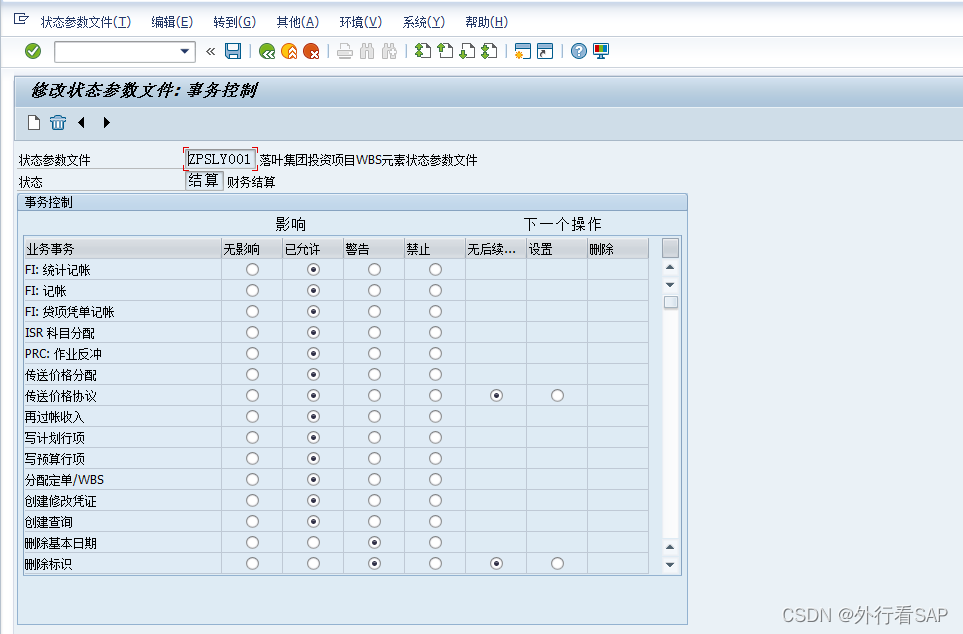This screenshot has width=963, height=634.
Task: Click the 删除 column header
Action: click(x=618, y=249)
